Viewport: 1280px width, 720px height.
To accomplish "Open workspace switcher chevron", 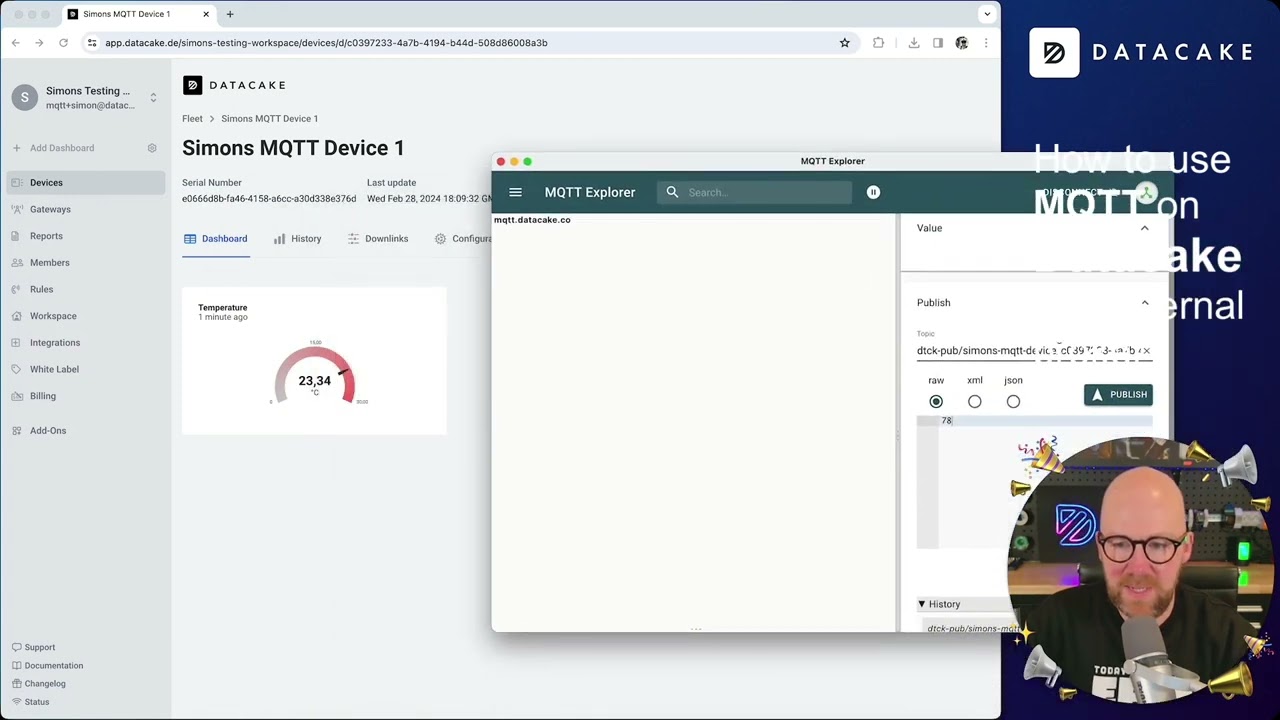I will tap(153, 98).
